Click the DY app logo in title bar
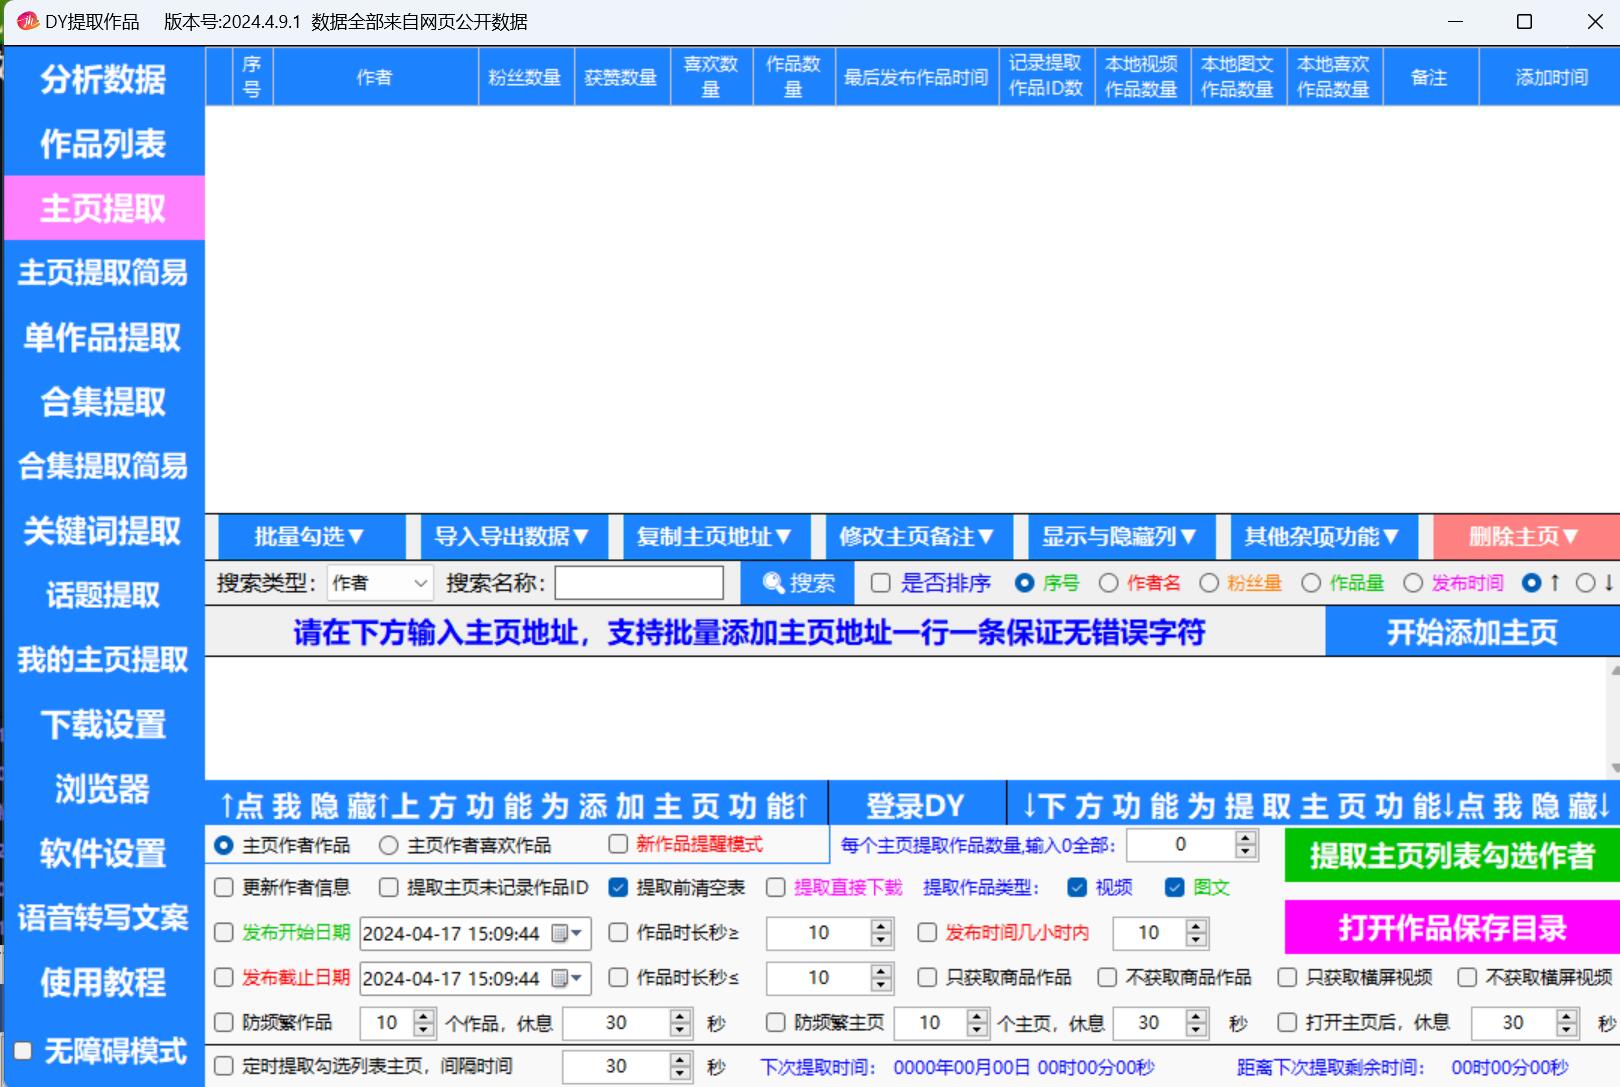The image size is (1620, 1087). 27,21
